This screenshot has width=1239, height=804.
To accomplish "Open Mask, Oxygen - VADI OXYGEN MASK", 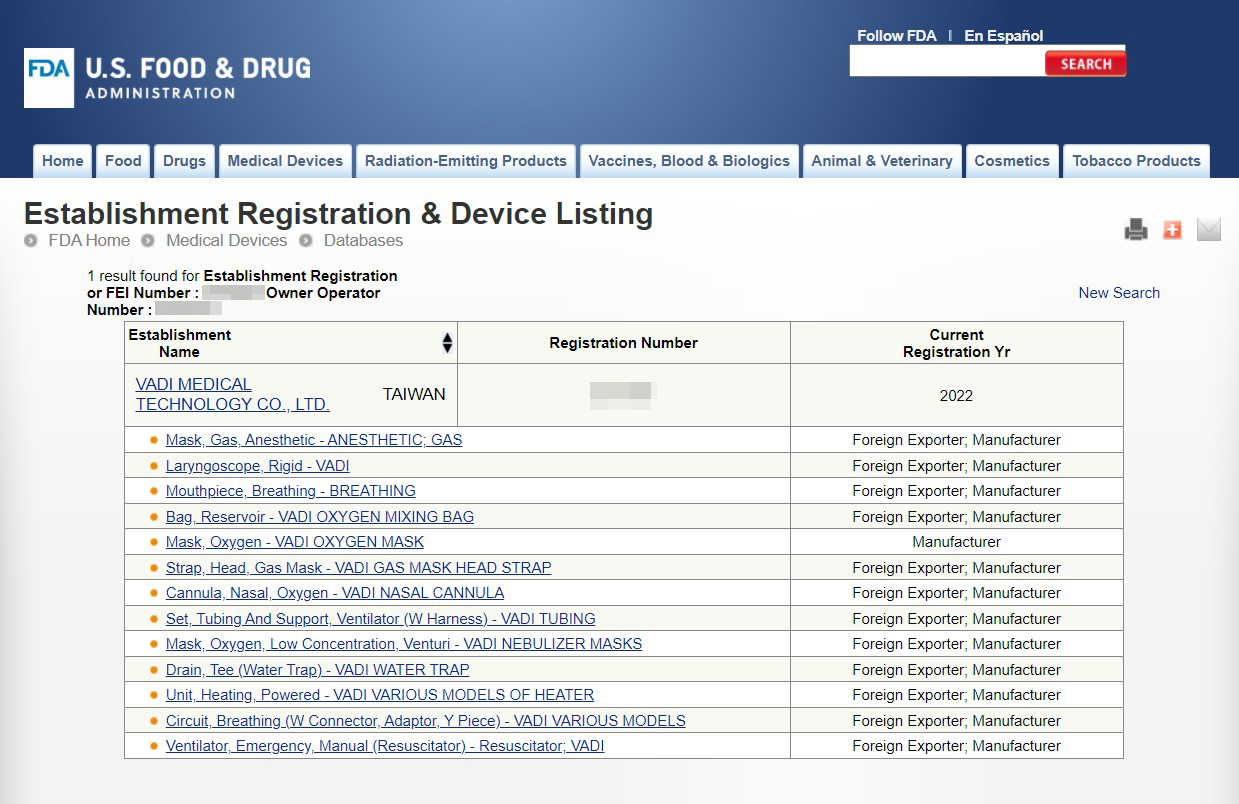I will 295,542.
